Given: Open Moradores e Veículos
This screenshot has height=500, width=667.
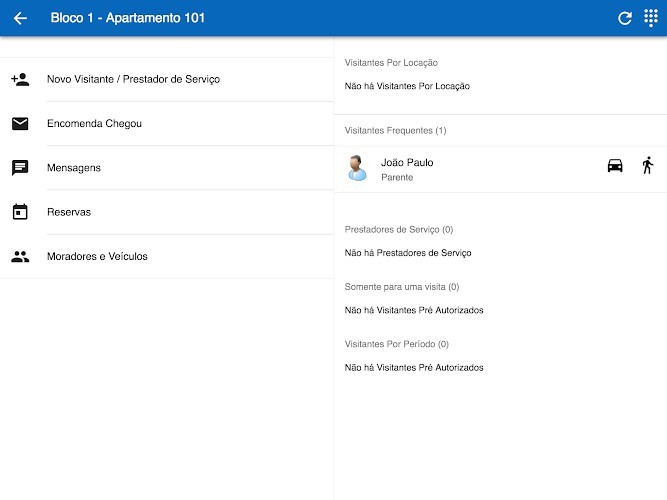Looking at the screenshot, I should tap(97, 256).
